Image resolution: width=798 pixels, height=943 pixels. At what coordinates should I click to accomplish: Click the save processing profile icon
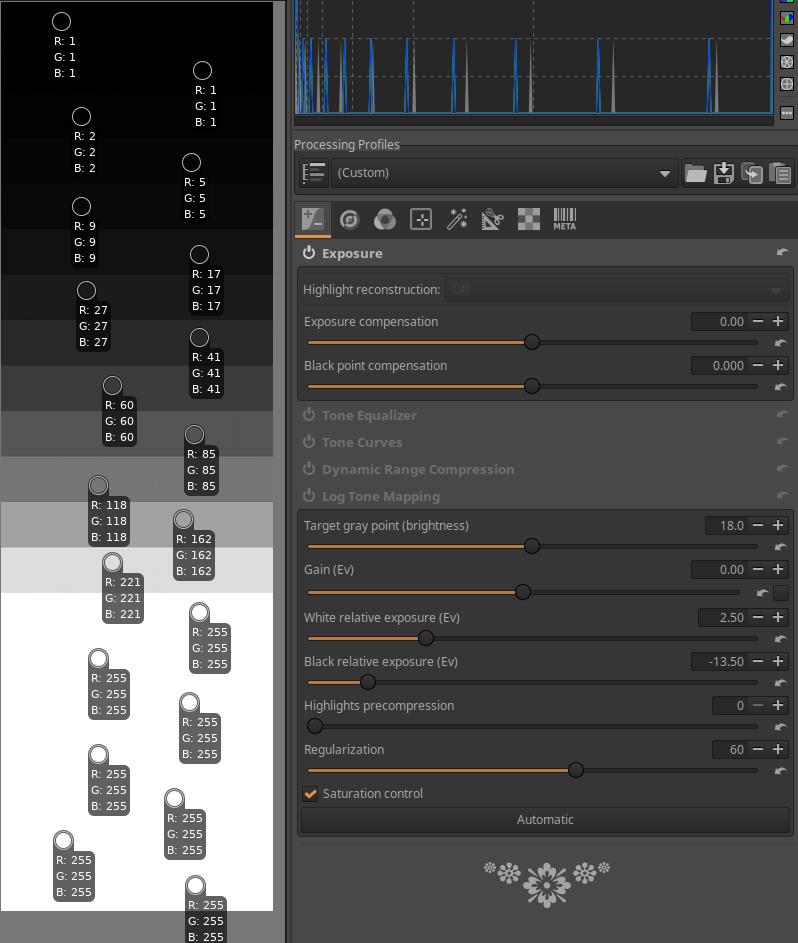coord(723,173)
